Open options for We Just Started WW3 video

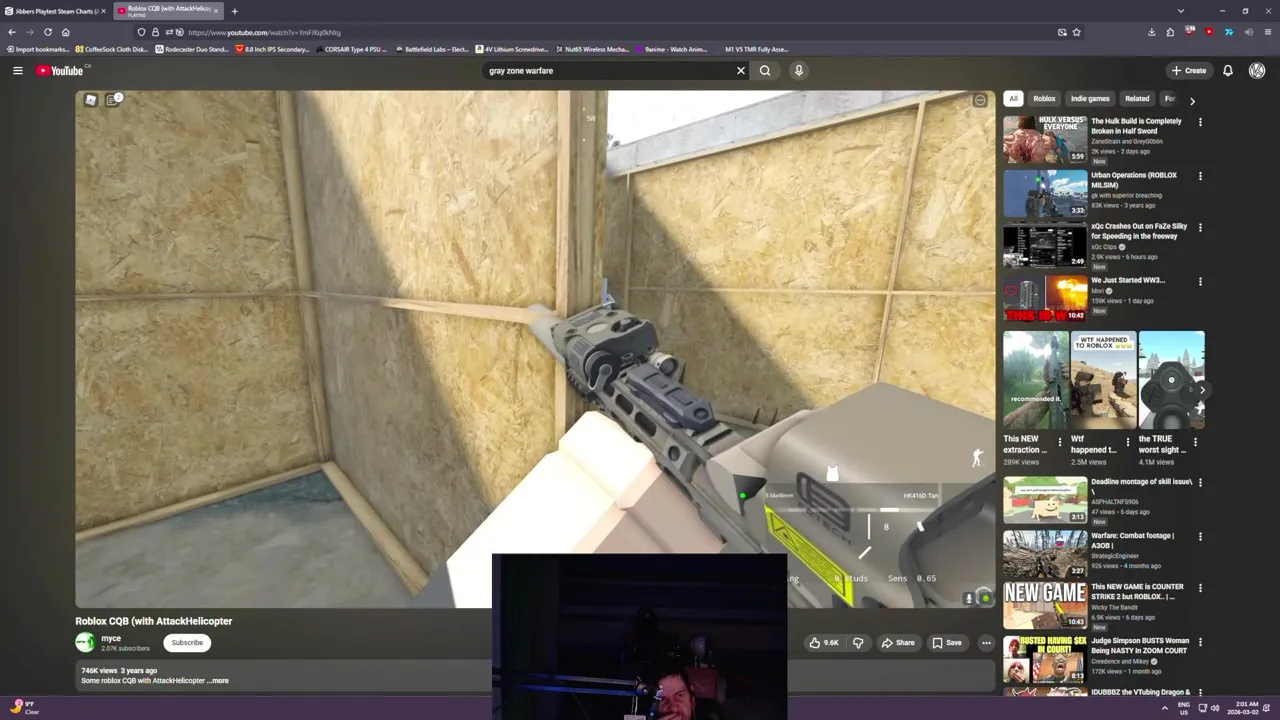1200,281
